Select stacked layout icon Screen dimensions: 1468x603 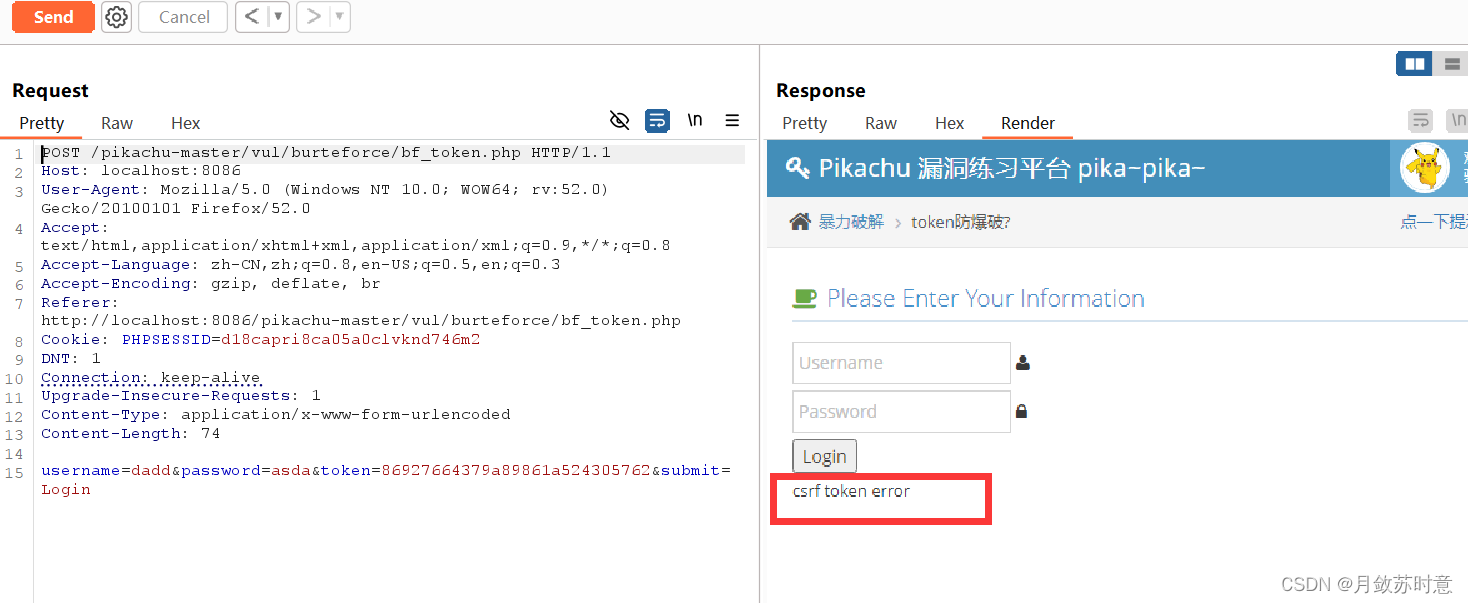[x=1451, y=64]
